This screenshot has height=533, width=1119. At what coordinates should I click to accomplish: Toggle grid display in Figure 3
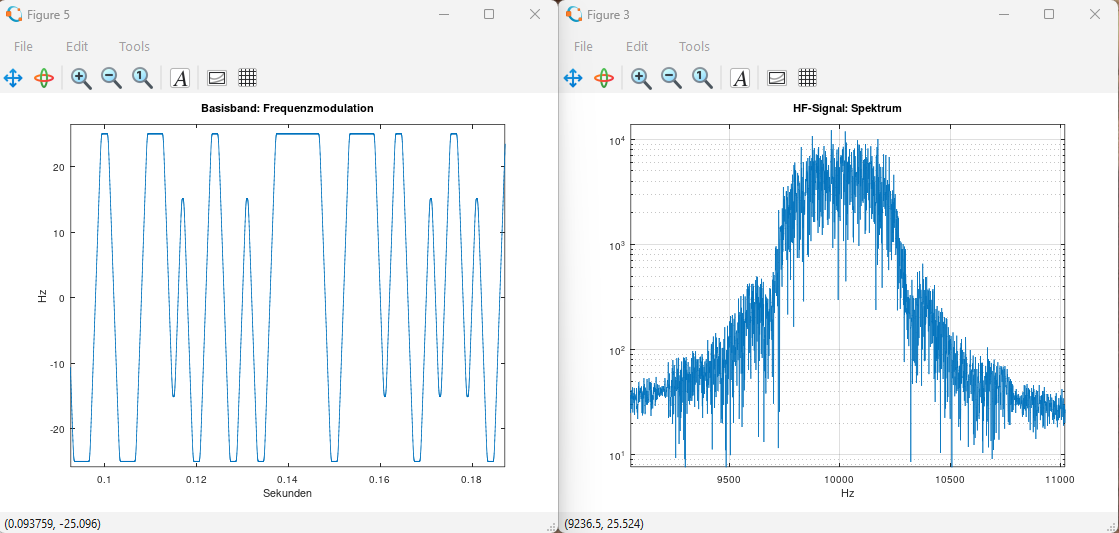808,78
